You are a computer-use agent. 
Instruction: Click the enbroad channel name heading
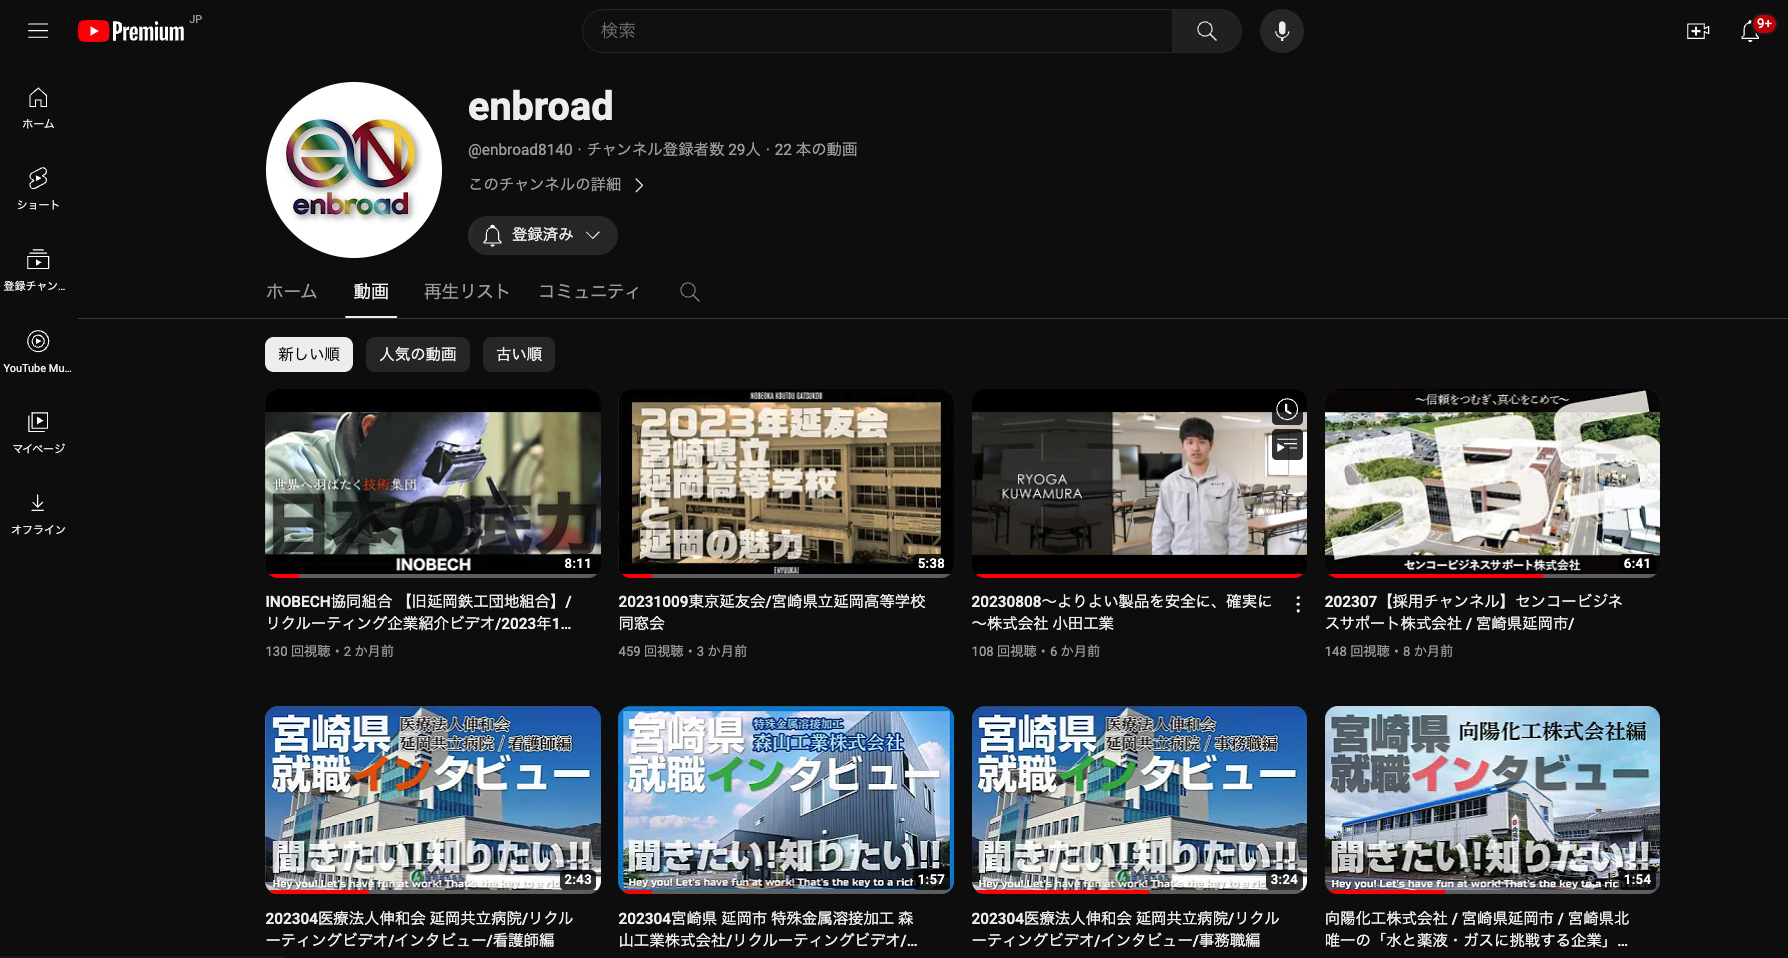[x=541, y=106]
